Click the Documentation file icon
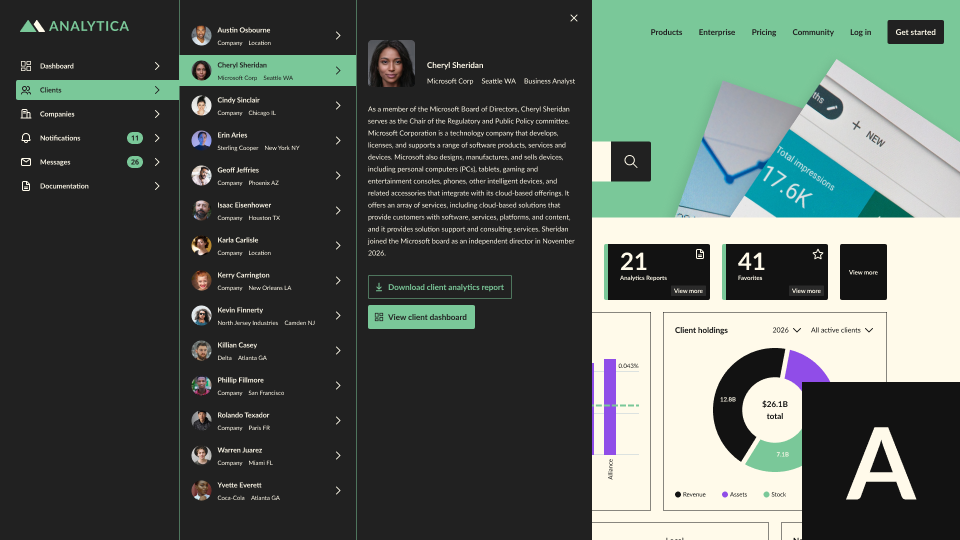960x540 pixels. [26, 186]
